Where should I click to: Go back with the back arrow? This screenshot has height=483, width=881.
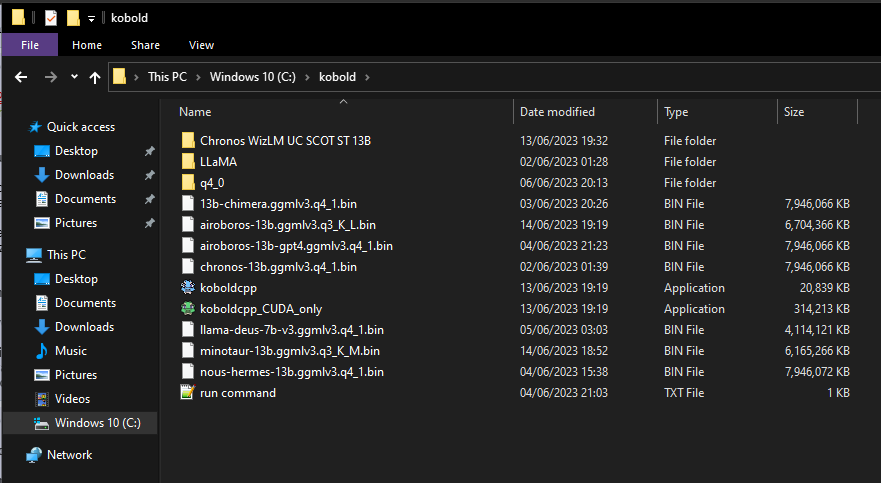[21, 77]
